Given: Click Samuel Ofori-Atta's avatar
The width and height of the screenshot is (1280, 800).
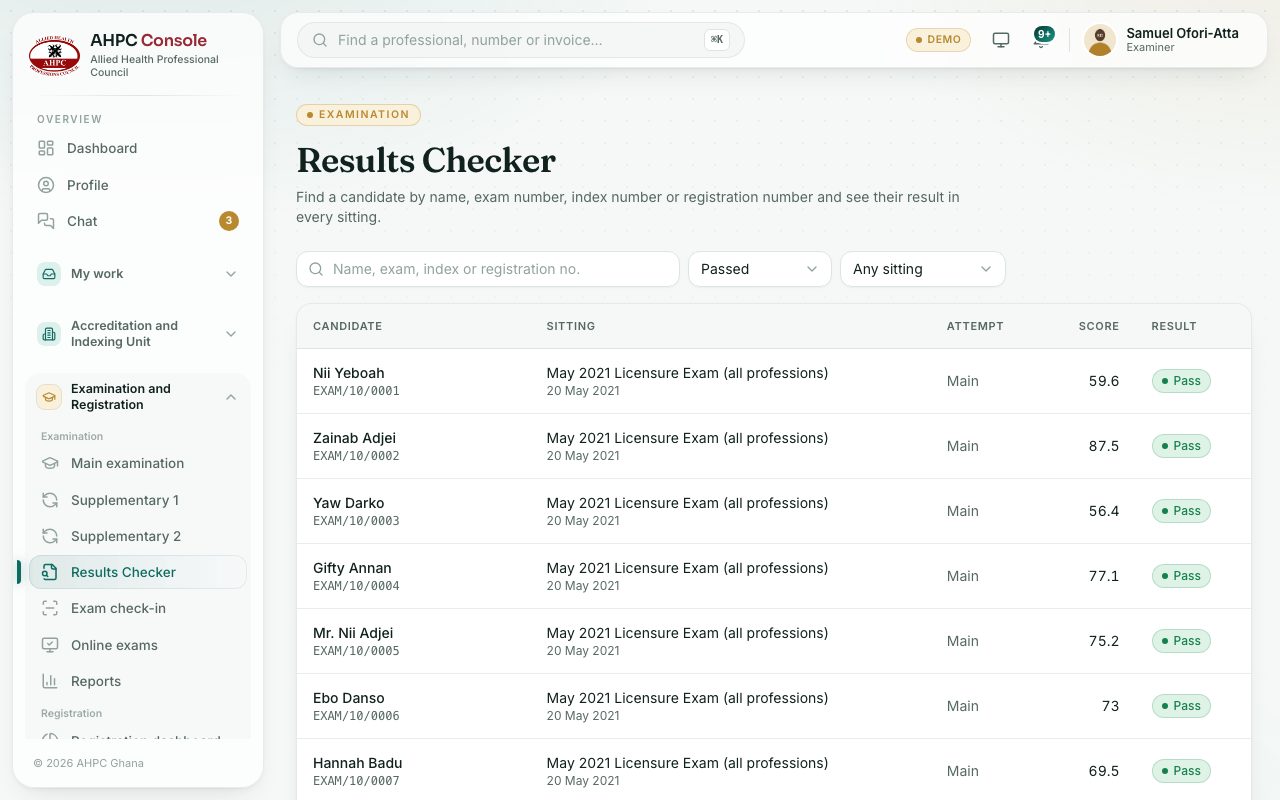Looking at the screenshot, I should point(1100,40).
